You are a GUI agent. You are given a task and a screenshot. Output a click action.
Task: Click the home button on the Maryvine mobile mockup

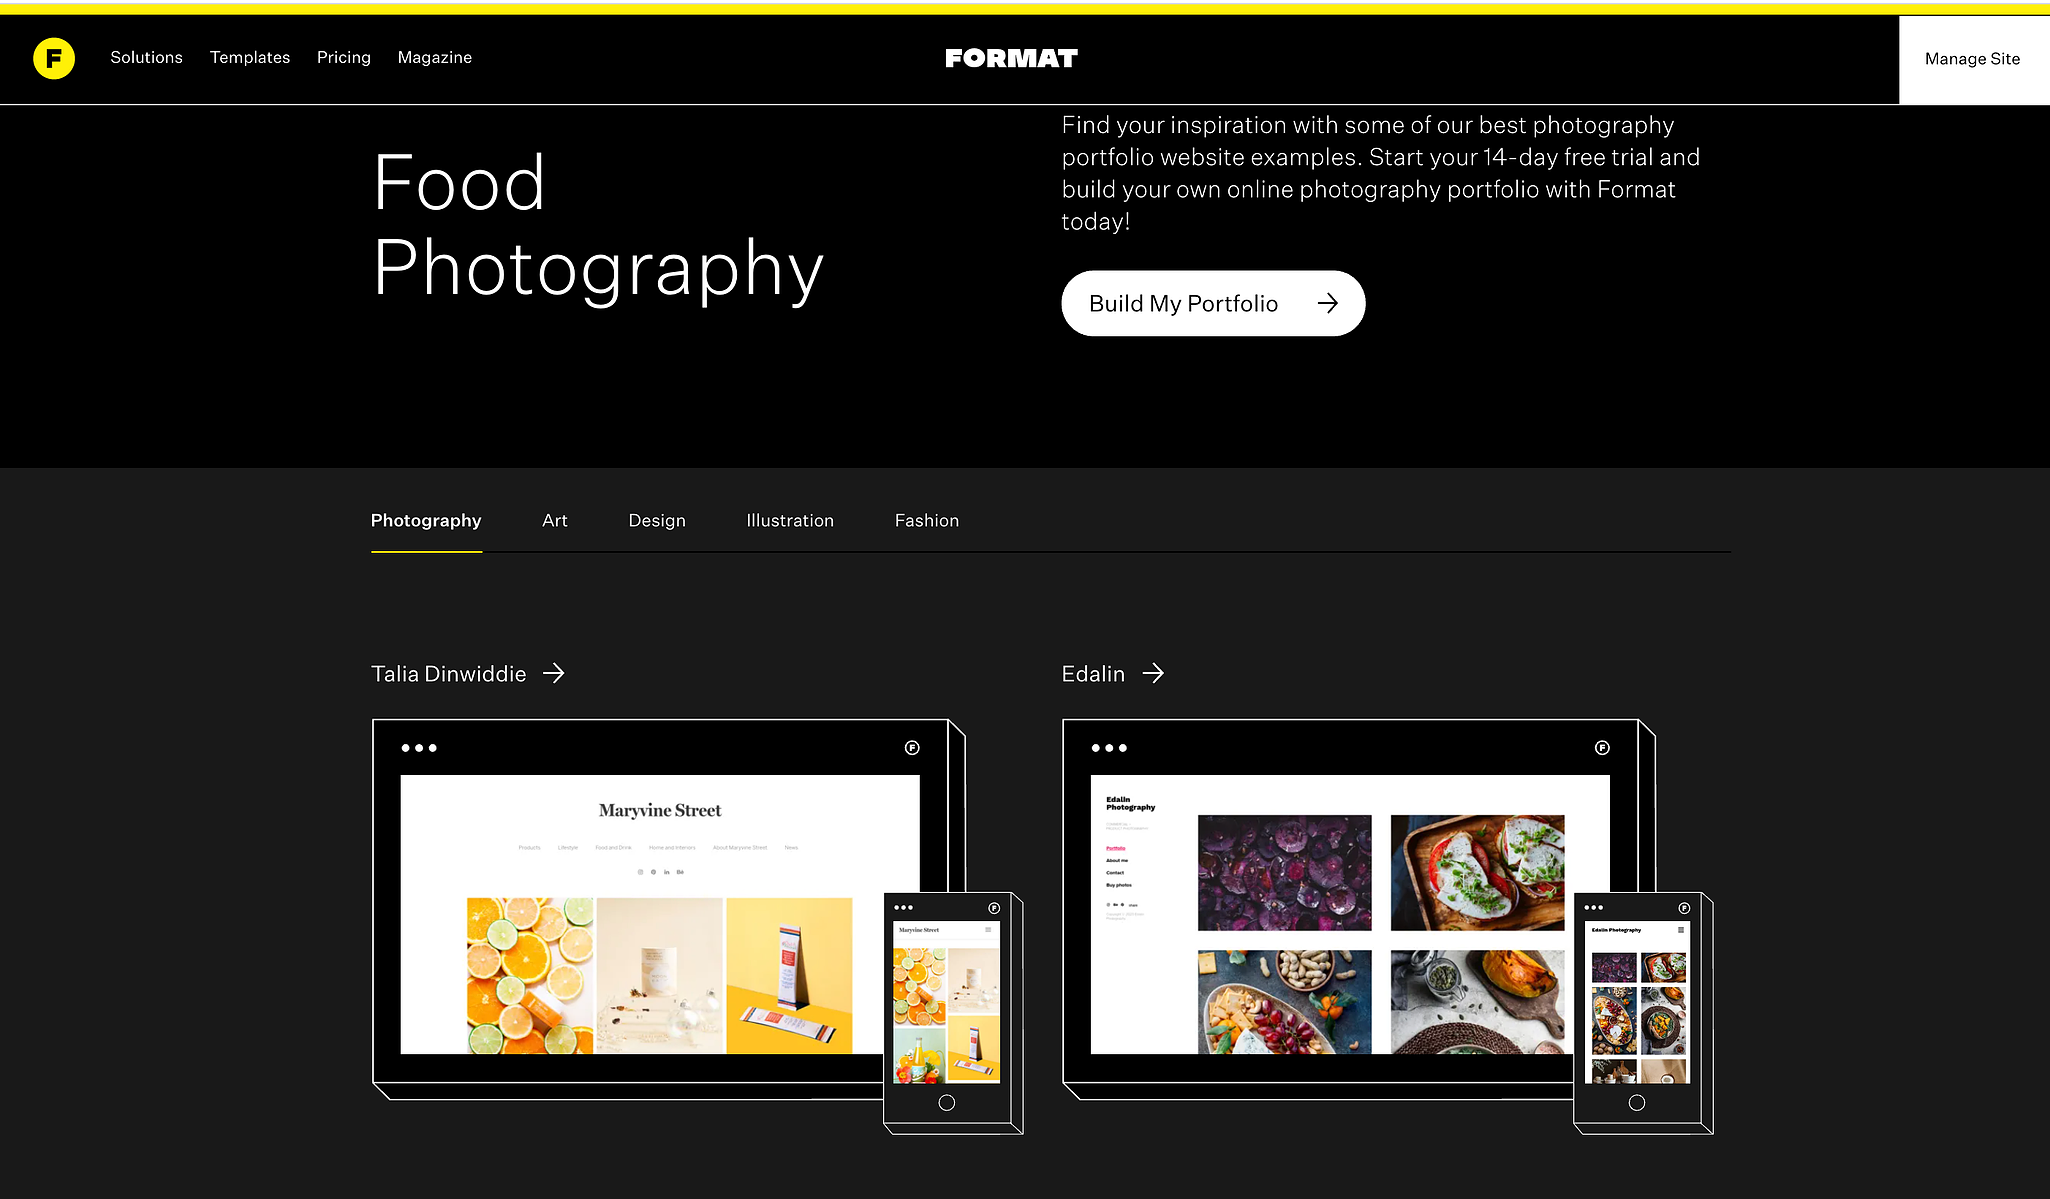click(947, 1103)
